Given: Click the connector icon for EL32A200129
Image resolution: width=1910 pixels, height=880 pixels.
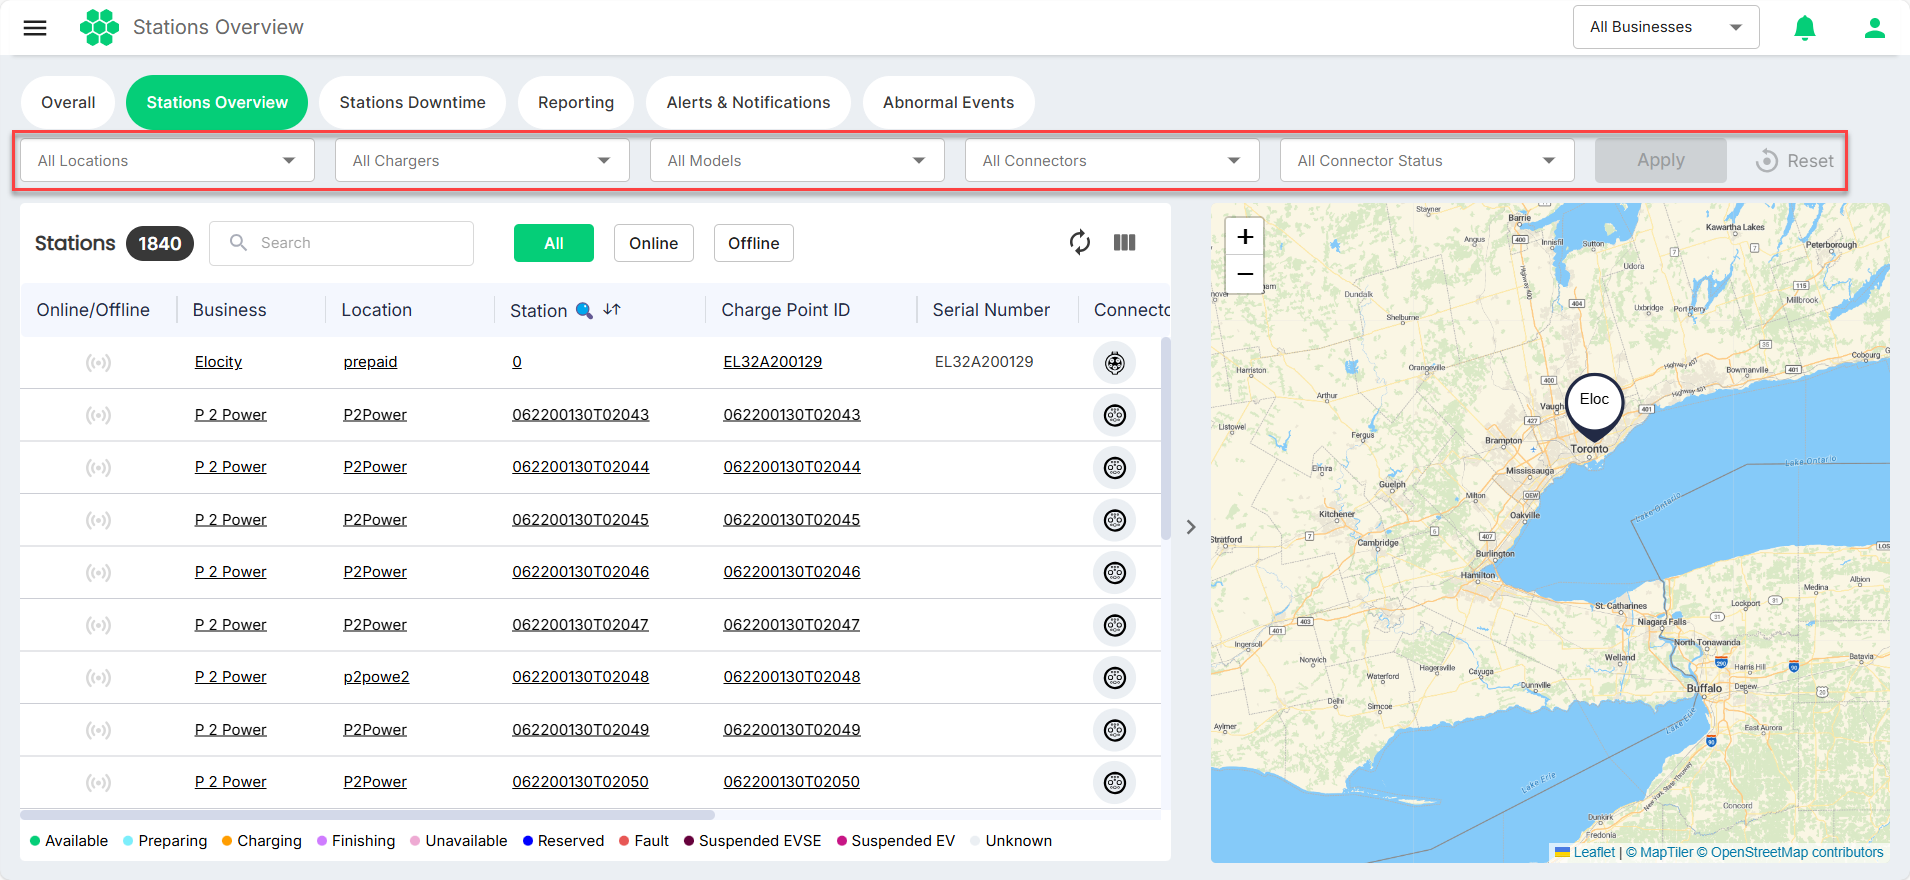Looking at the screenshot, I should (x=1115, y=362).
